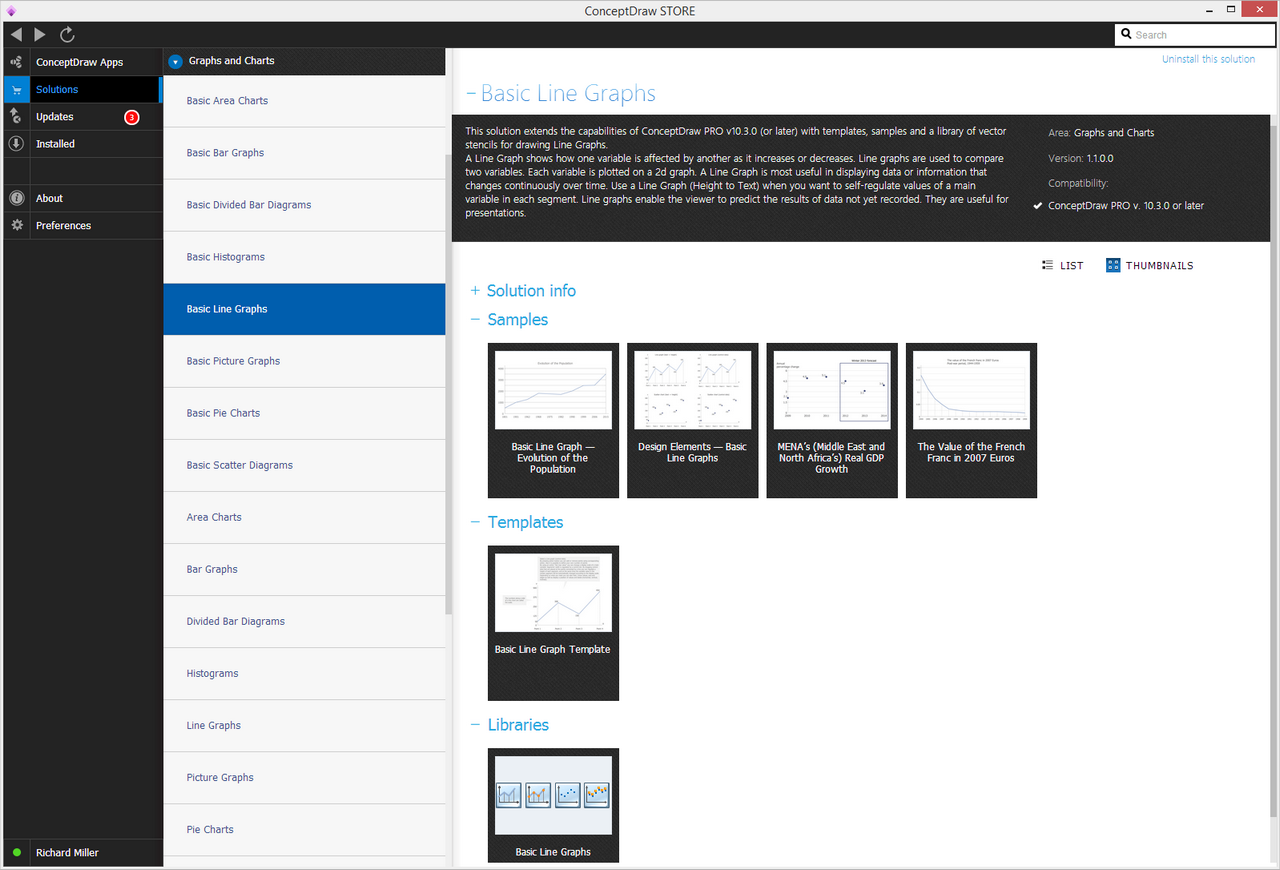
Task: Click the Uninstall this solution link
Action: coord(1208,59)
